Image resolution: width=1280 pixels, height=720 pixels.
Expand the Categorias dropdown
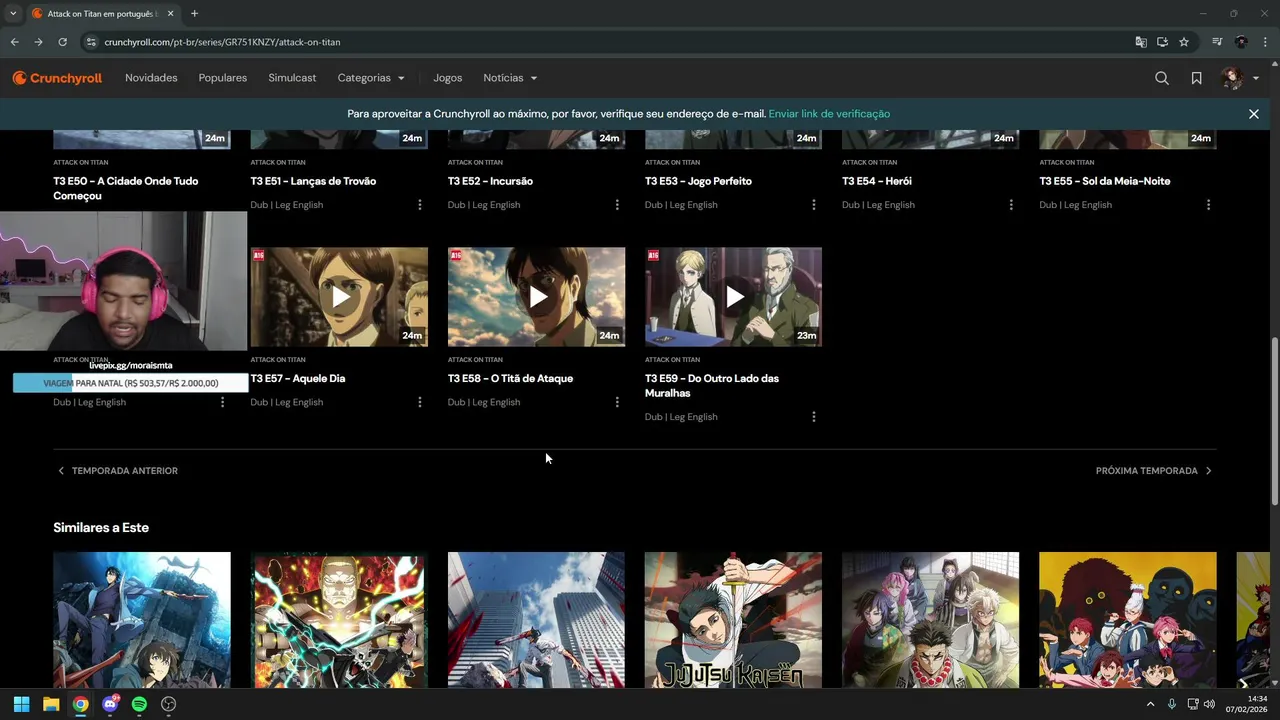point(371,78)
